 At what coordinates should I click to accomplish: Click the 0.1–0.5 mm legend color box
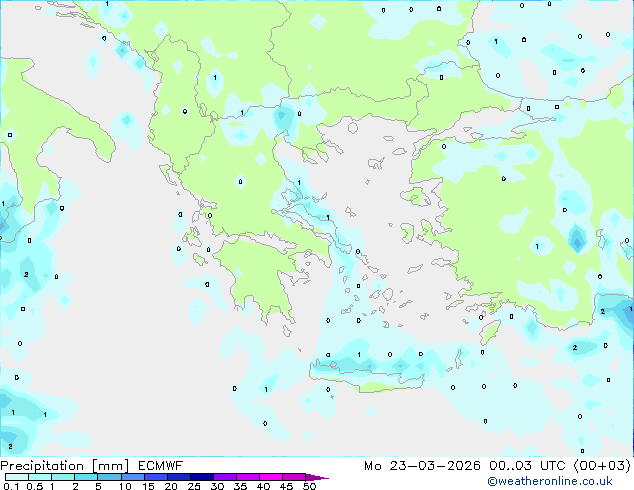click(17, 477)
